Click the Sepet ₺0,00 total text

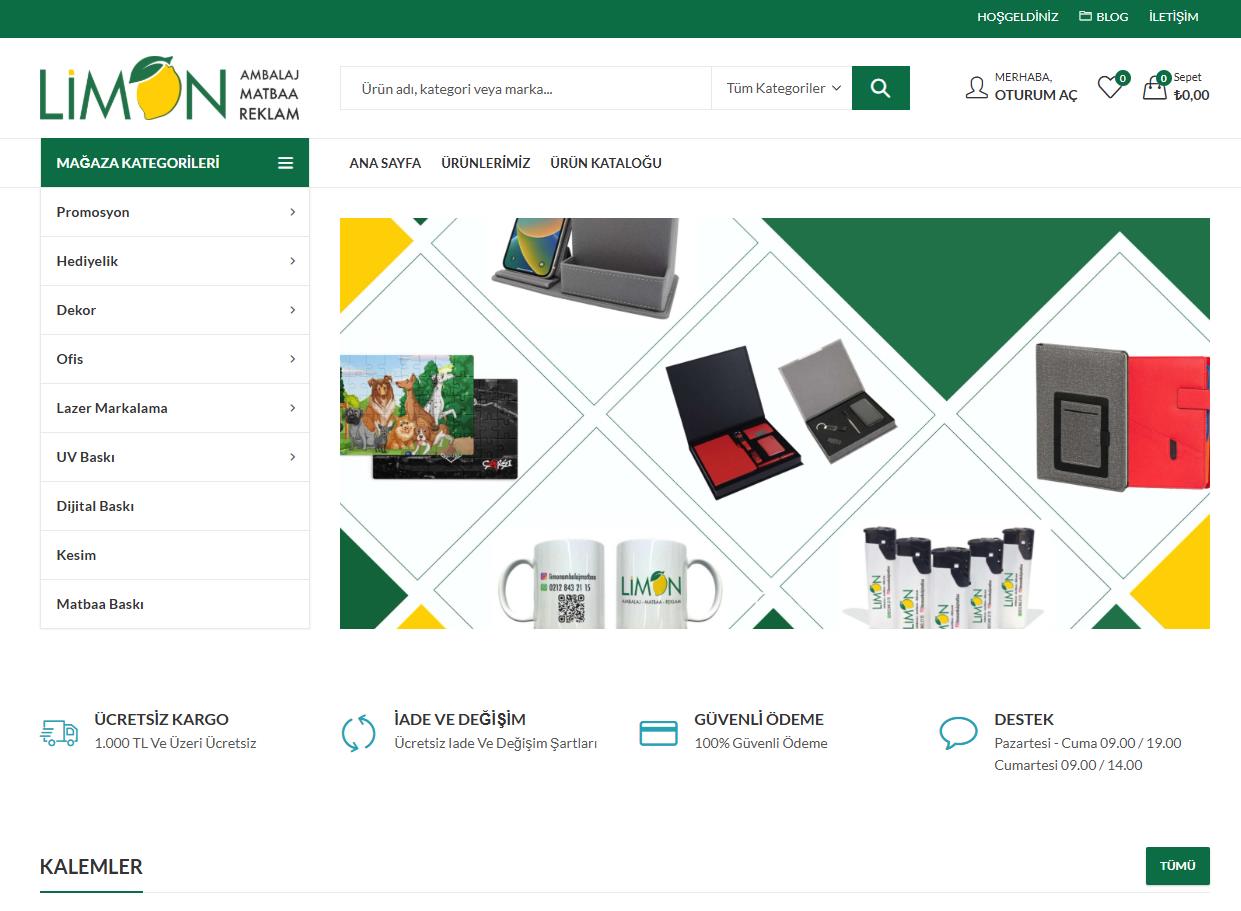tap(1190, 87)
